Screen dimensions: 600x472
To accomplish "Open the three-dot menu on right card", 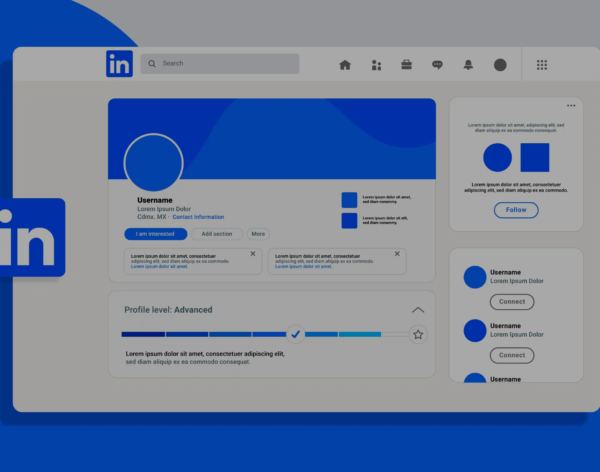I will pos(571,106).
